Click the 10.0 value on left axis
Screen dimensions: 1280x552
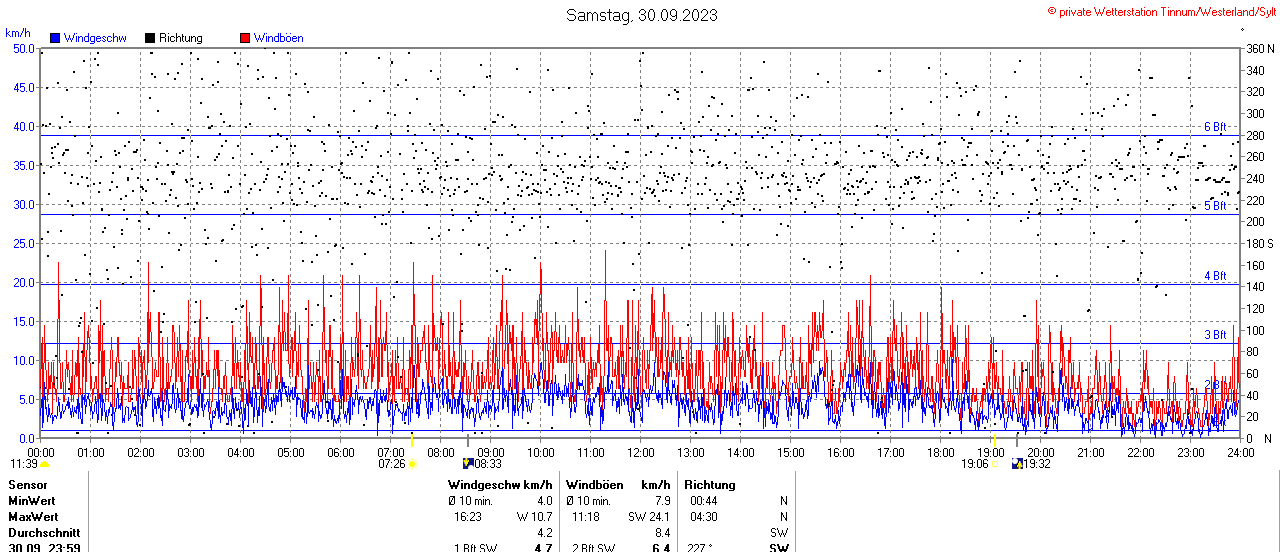24,360
